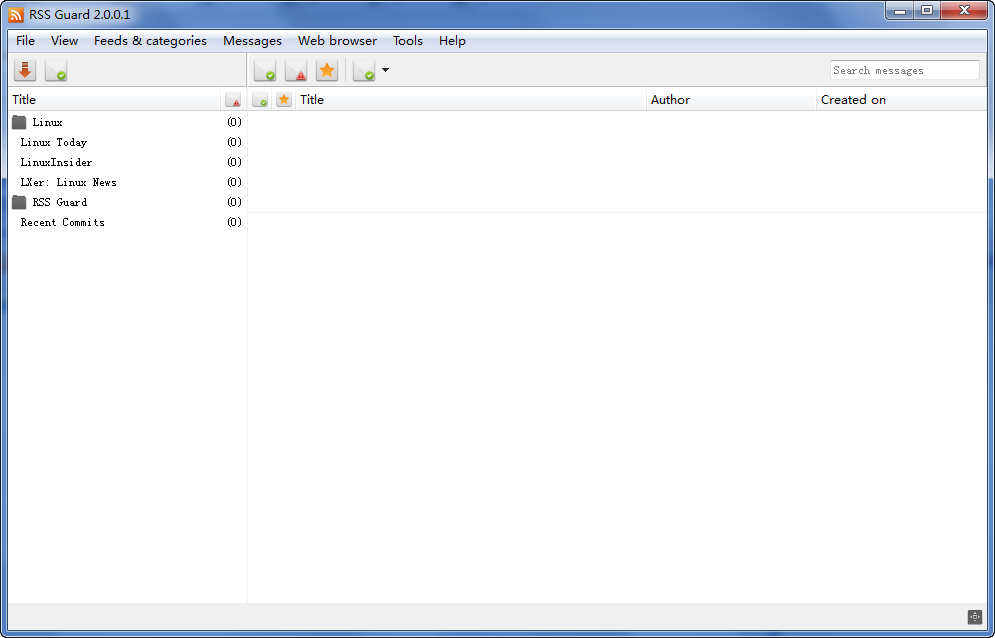Sort messages by the read-status envelope column
This screenshot has height=638, width=995.
(x=260, y=100)
